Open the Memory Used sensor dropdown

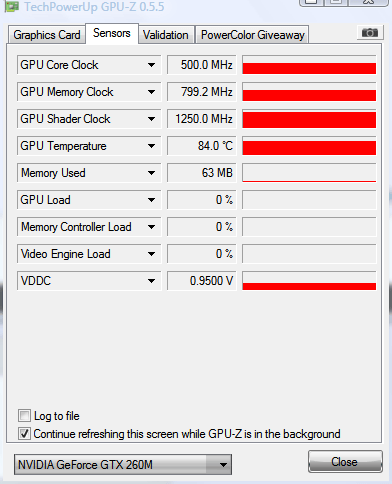pos(151,173)
